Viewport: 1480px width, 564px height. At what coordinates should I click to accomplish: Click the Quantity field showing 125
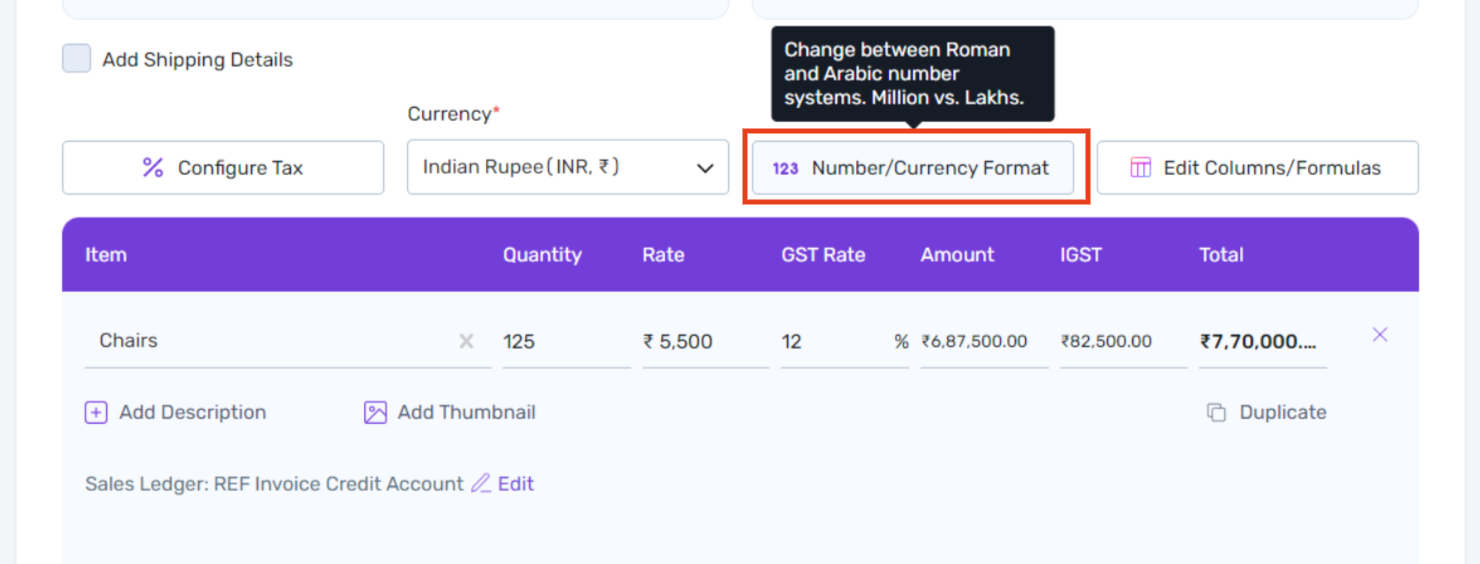[x=566, y=341]
